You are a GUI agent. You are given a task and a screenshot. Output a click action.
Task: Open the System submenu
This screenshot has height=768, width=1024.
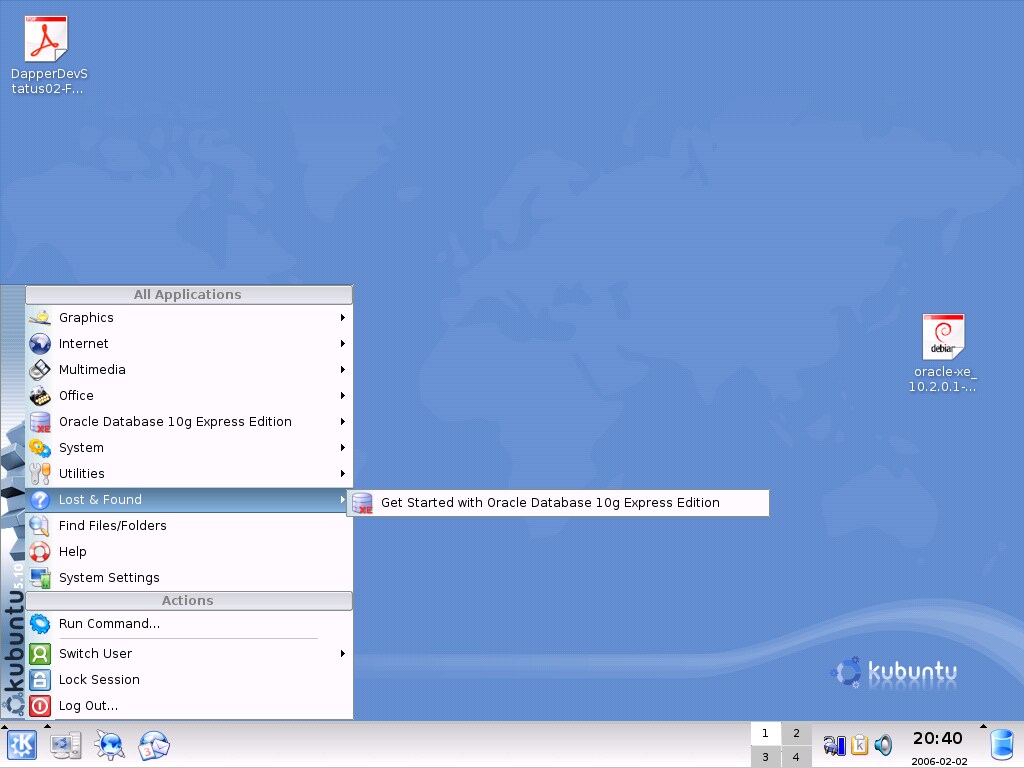[x=189, y=448]
